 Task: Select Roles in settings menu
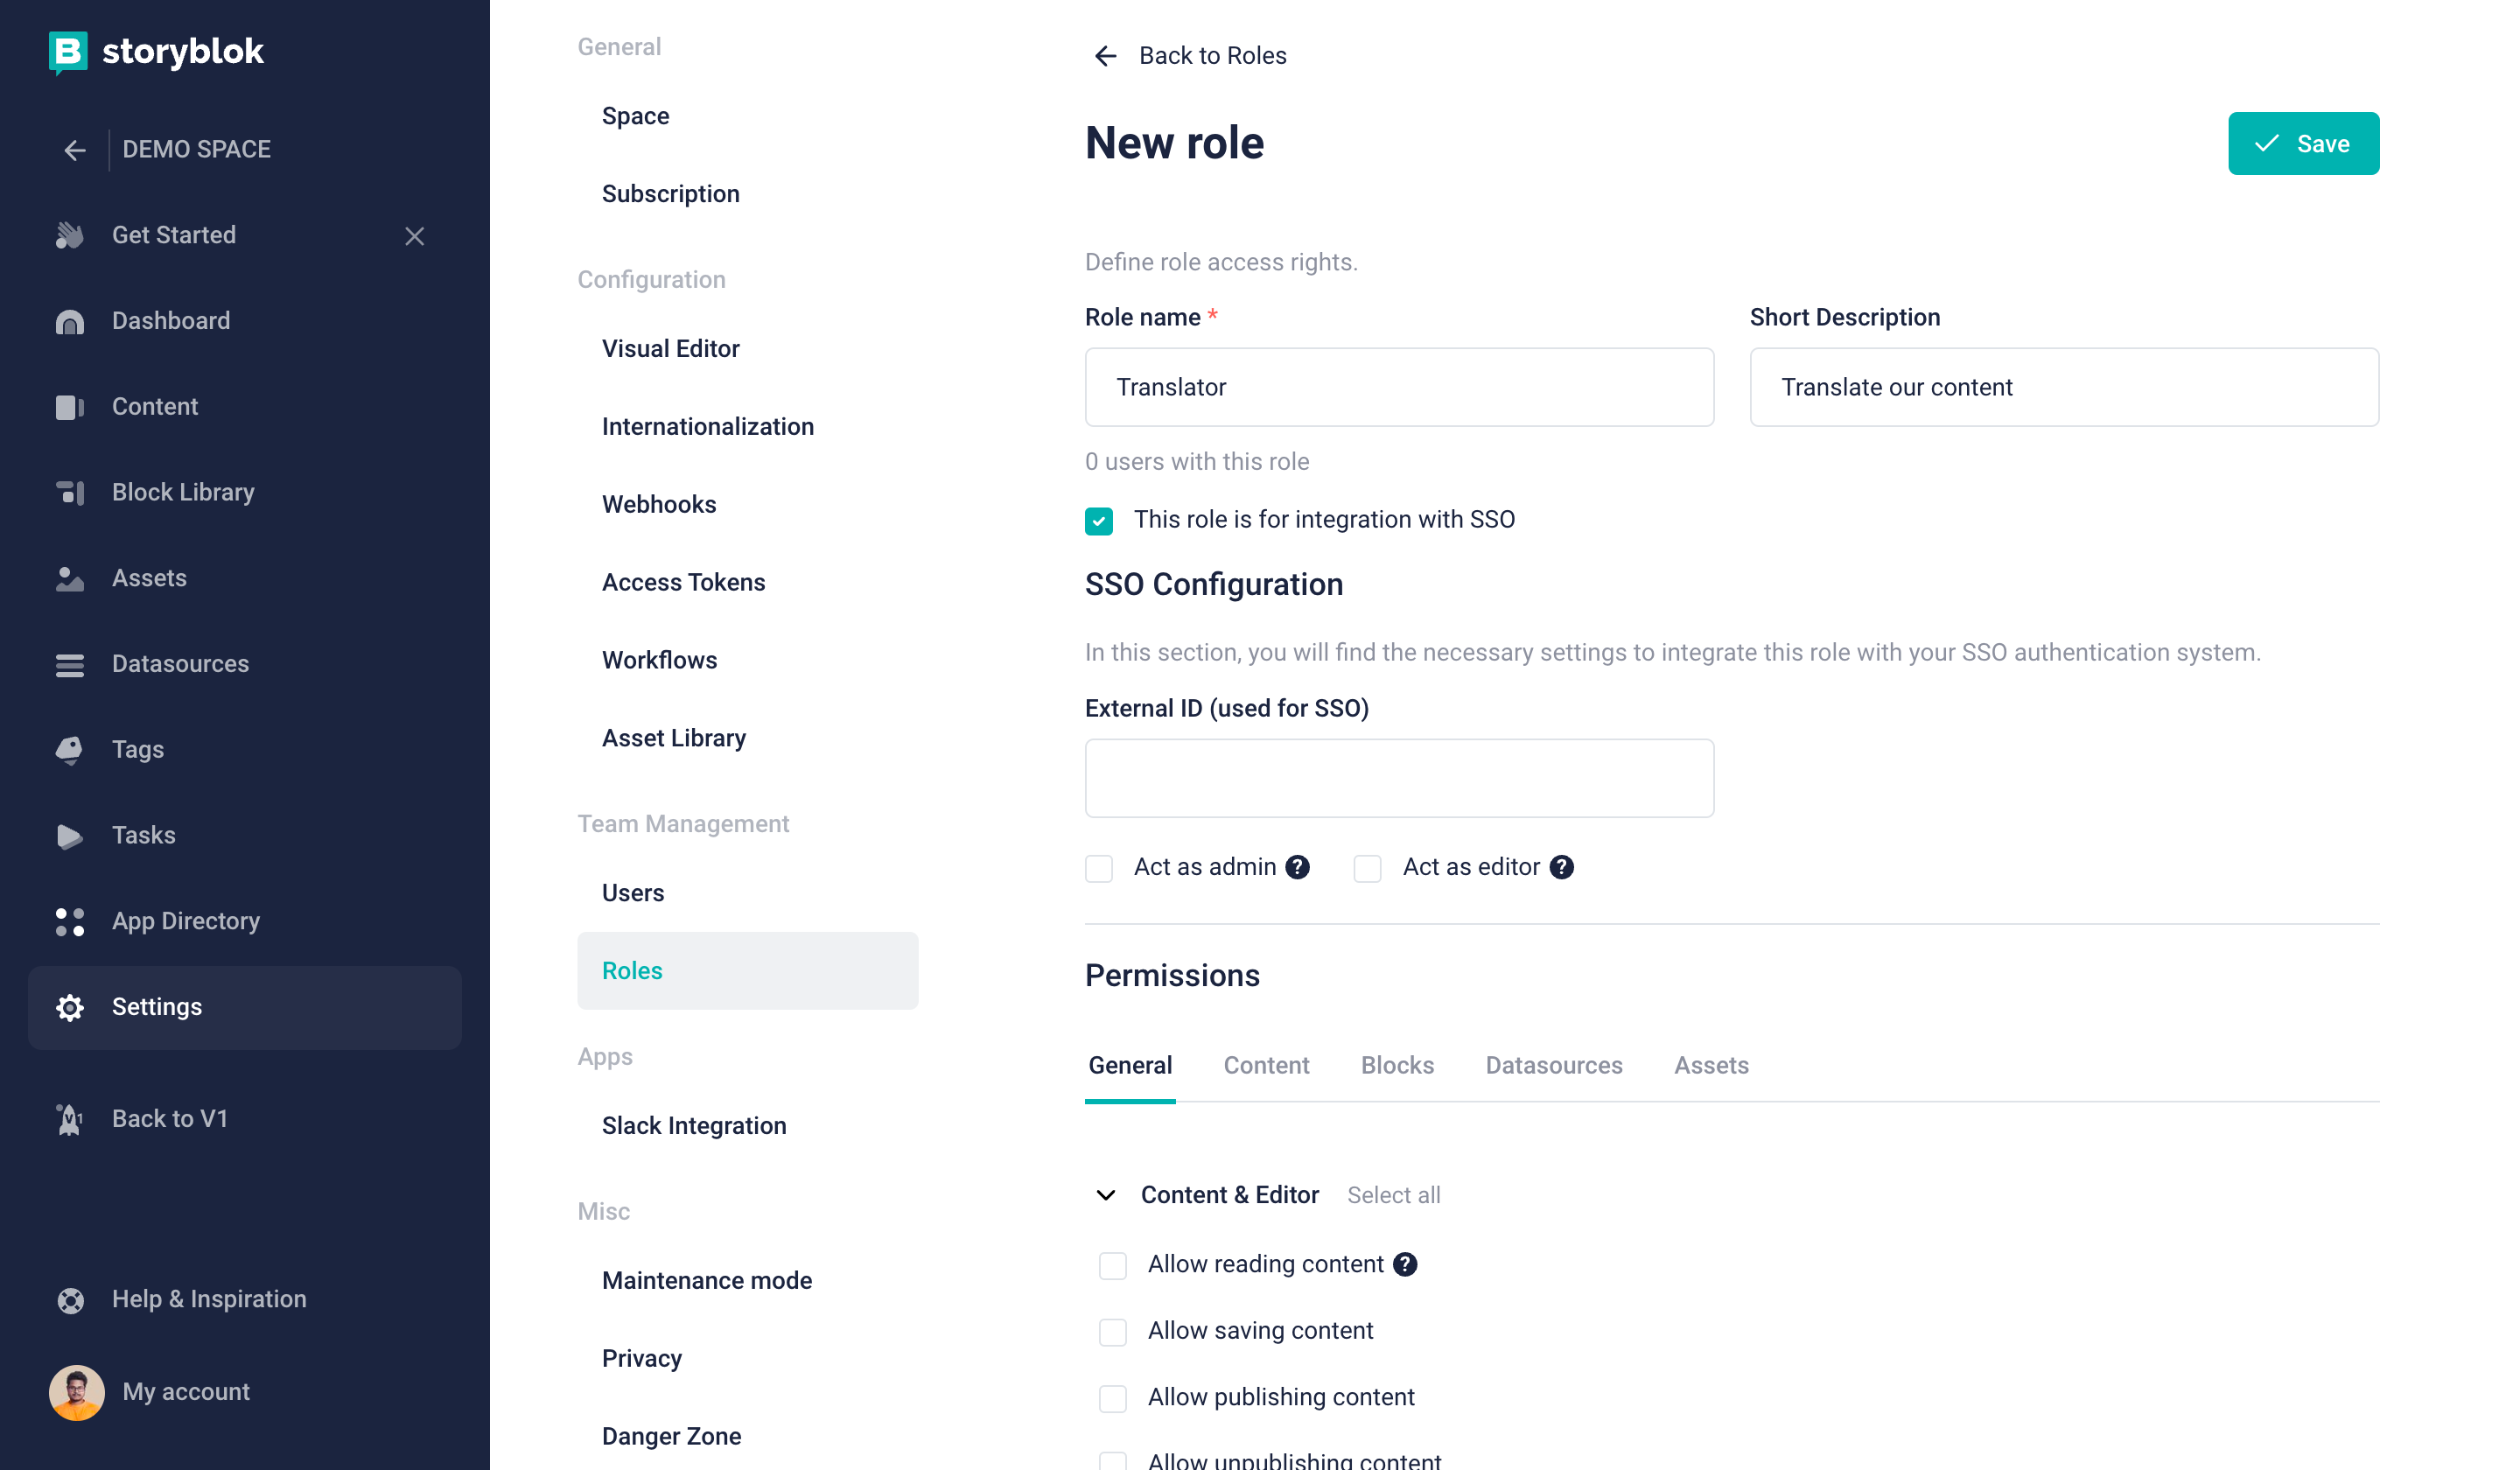point(747,971)
